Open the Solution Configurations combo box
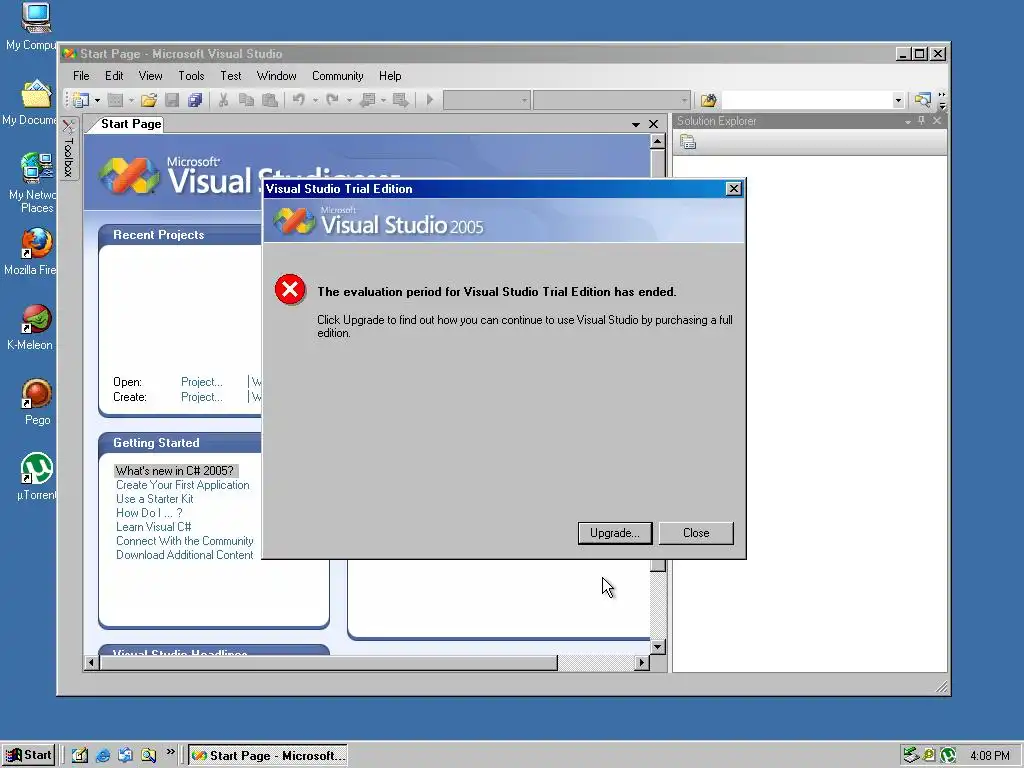This screenshot has width=1024, height=768. click(487, 100)
